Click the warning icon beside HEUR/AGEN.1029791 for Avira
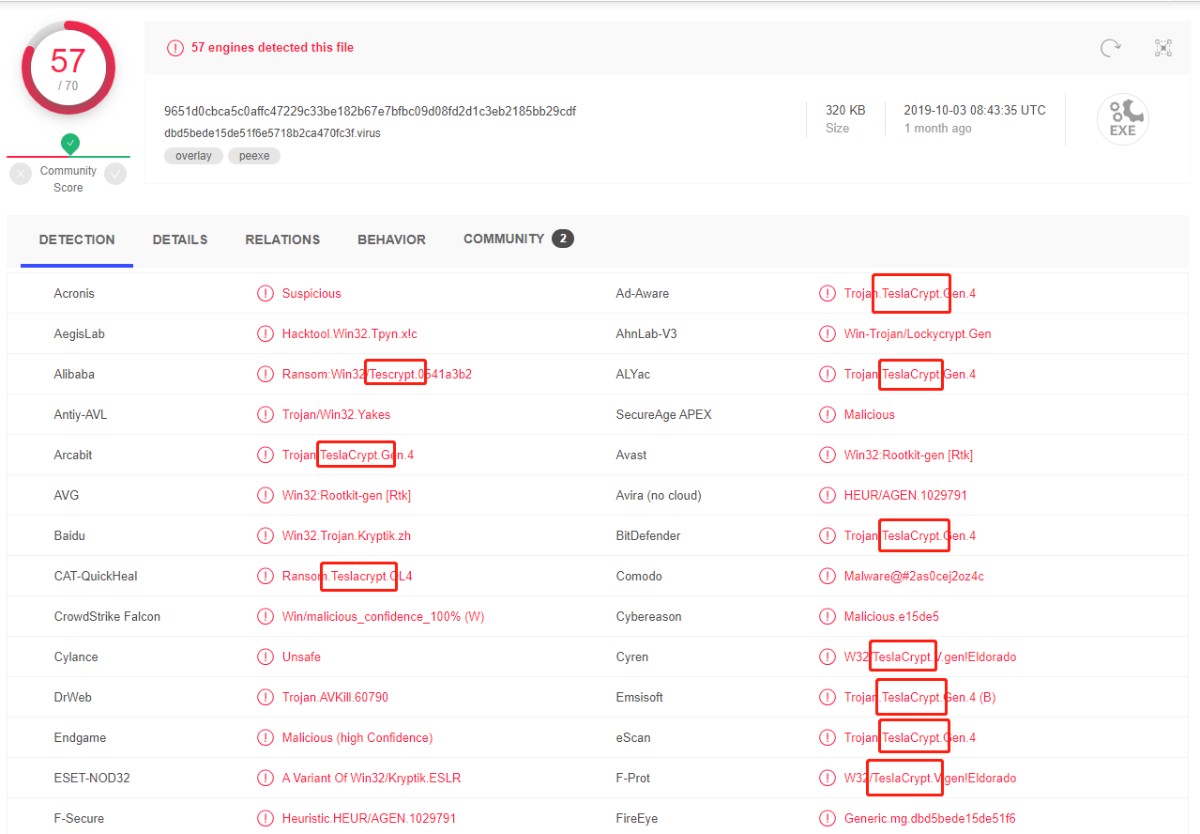Screen dimensions: 1200x834 click(827, 495)
